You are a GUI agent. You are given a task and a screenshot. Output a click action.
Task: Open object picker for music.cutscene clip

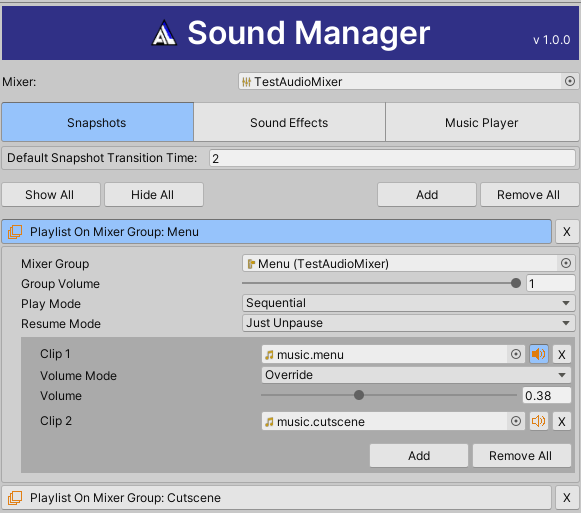516,421
